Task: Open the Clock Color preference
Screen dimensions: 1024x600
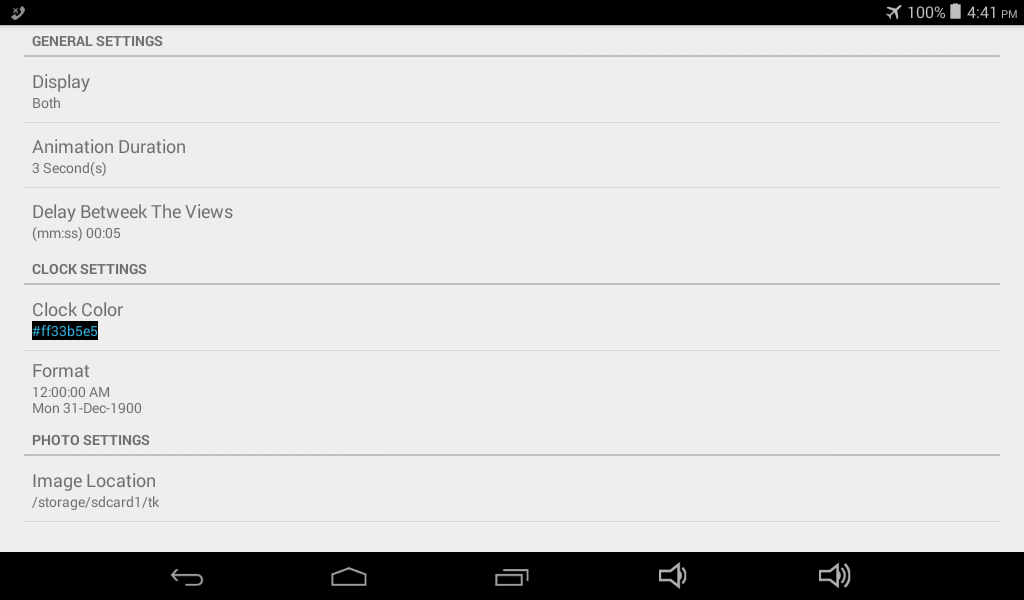Action: pos(512,319)
